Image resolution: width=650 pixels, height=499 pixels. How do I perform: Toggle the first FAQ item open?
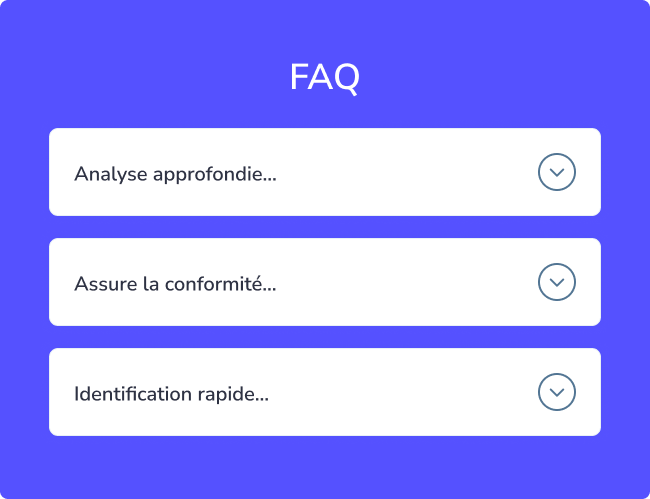(x=557, y=172)
